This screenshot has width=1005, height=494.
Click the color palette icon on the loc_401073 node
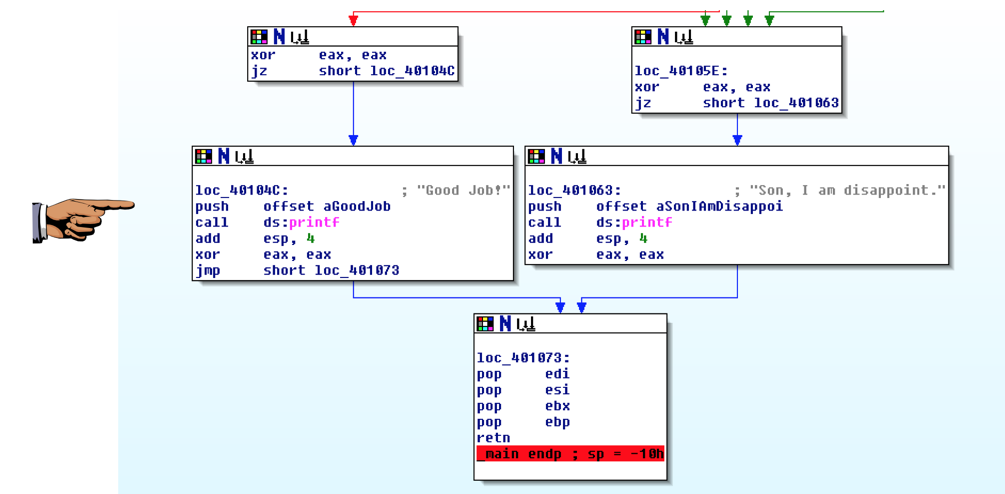coord(485,324)
